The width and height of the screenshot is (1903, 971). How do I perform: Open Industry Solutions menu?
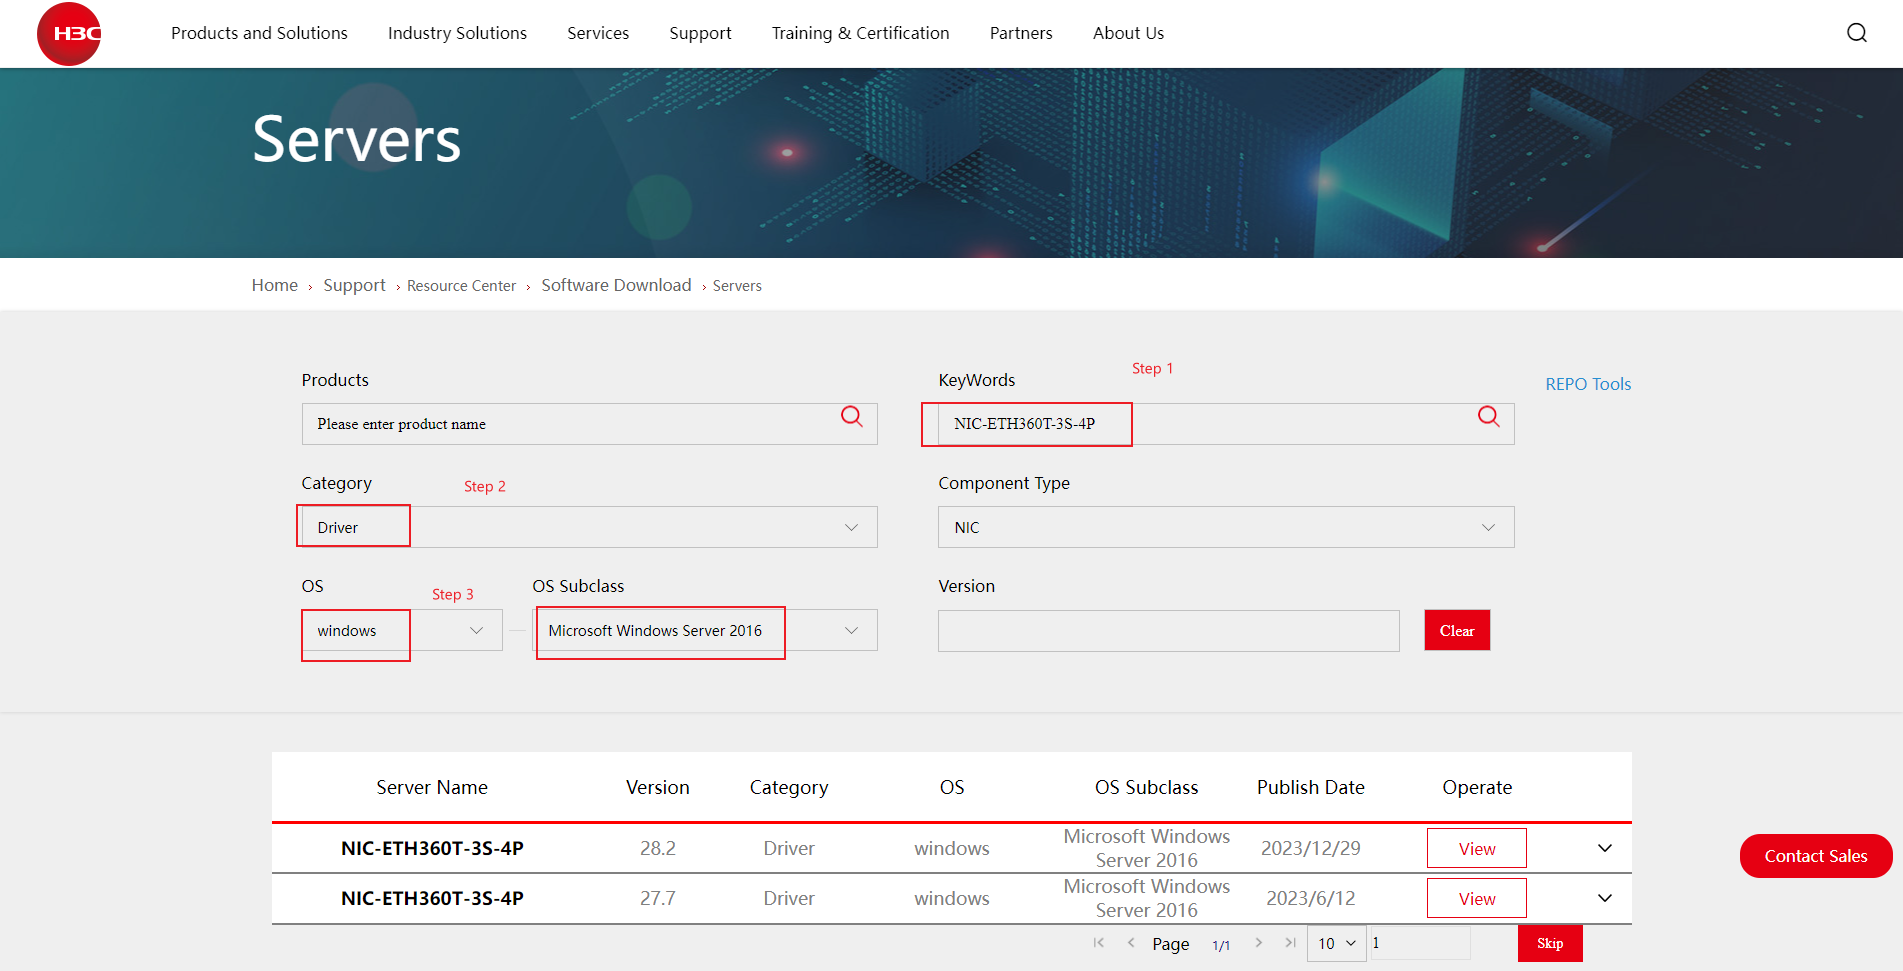click(457, 33)
